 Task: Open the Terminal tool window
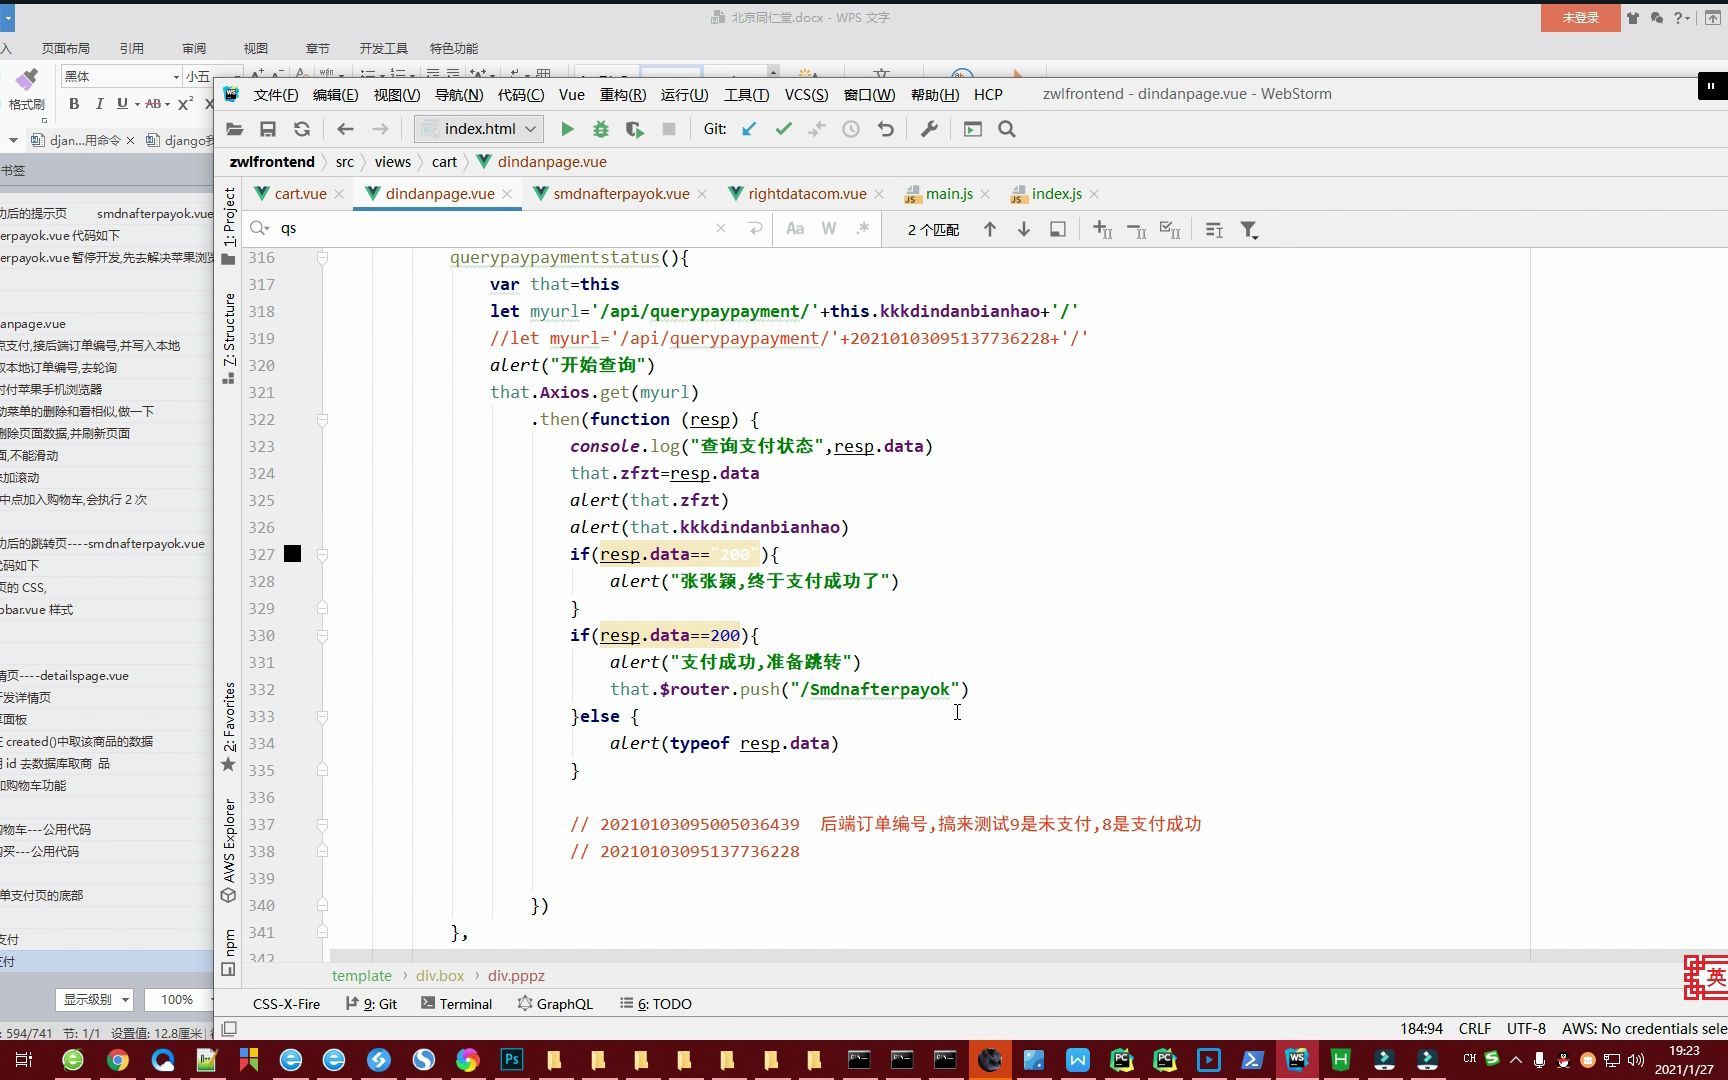456,1004
